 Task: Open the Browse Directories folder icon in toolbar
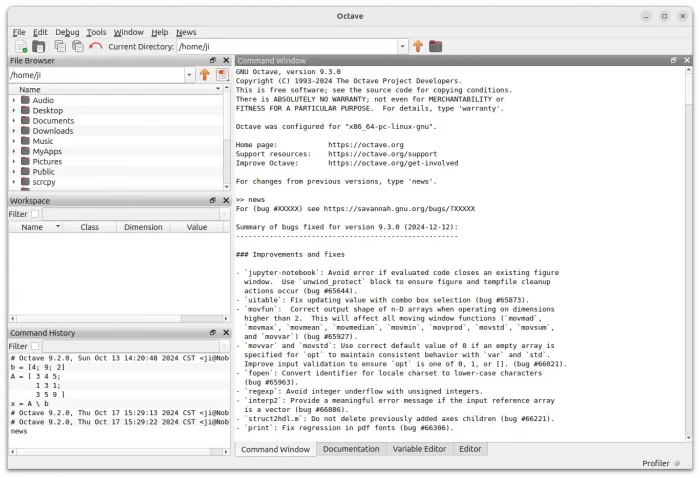tap(435, 46)
